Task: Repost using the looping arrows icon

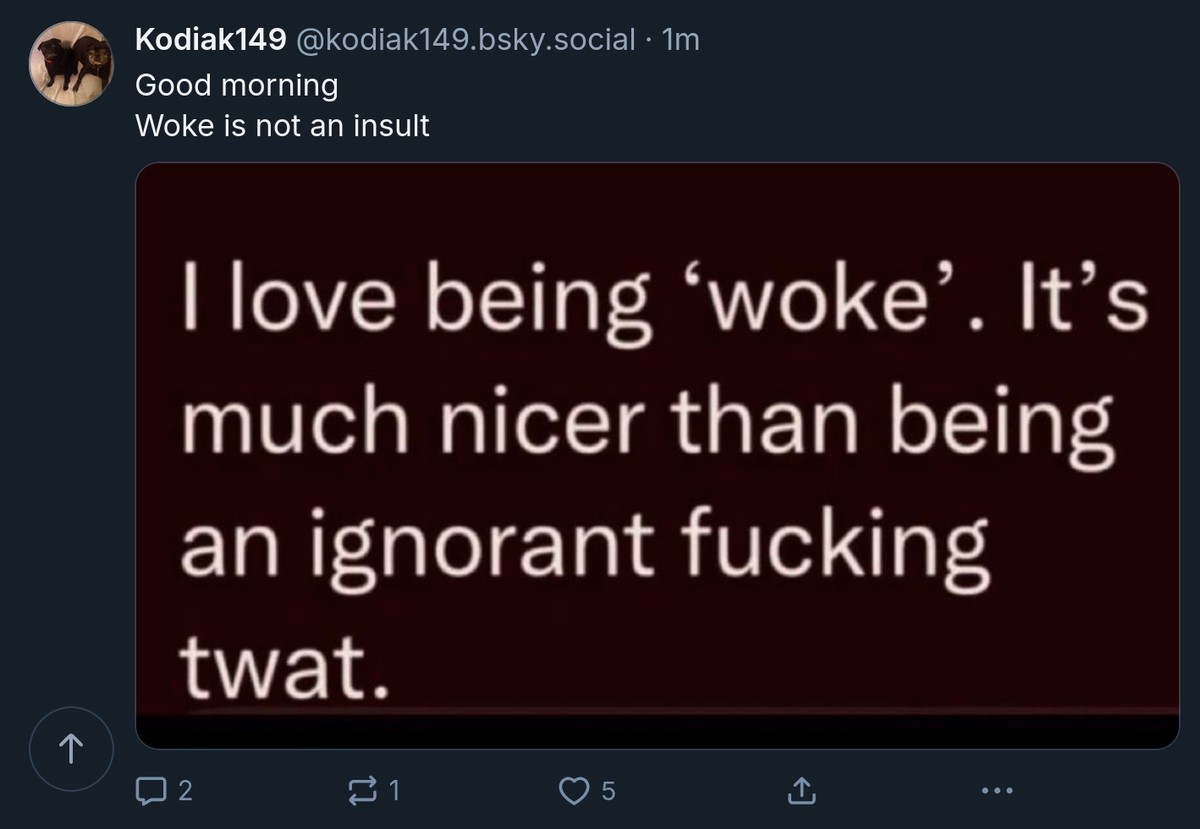Action: tap(360, 792)
